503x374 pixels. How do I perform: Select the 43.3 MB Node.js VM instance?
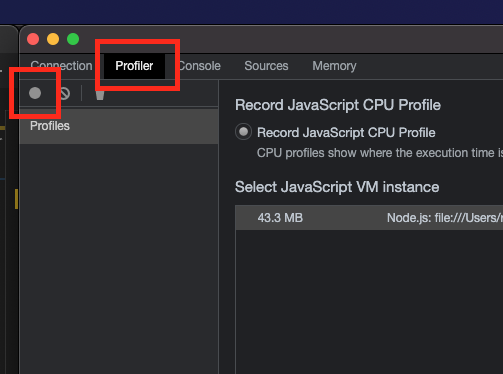pos(369,218)
